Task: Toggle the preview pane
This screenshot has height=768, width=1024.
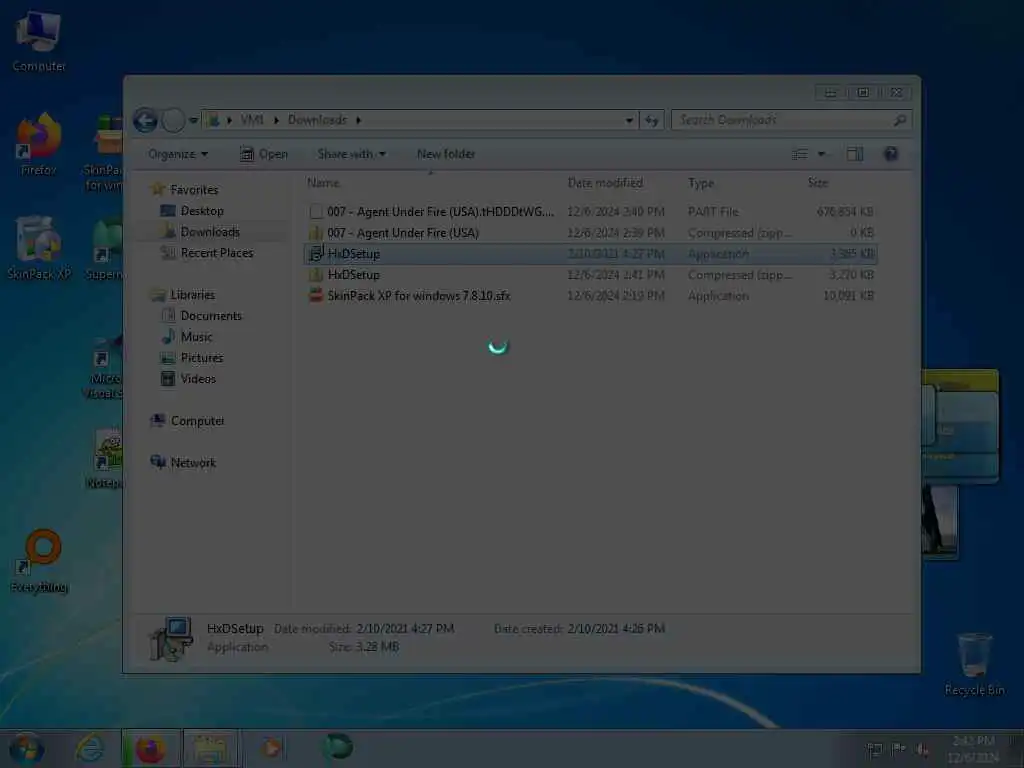Action: [x=855, y=154]
